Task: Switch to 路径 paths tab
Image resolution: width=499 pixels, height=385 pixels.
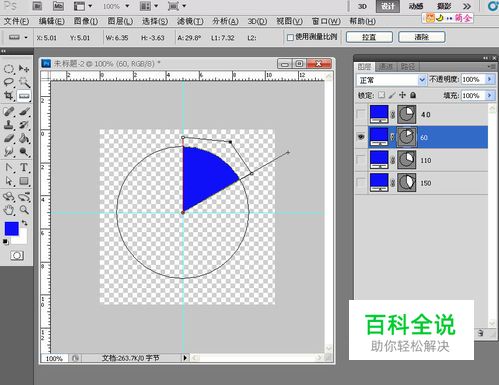Action: click(x=407, y=67)
